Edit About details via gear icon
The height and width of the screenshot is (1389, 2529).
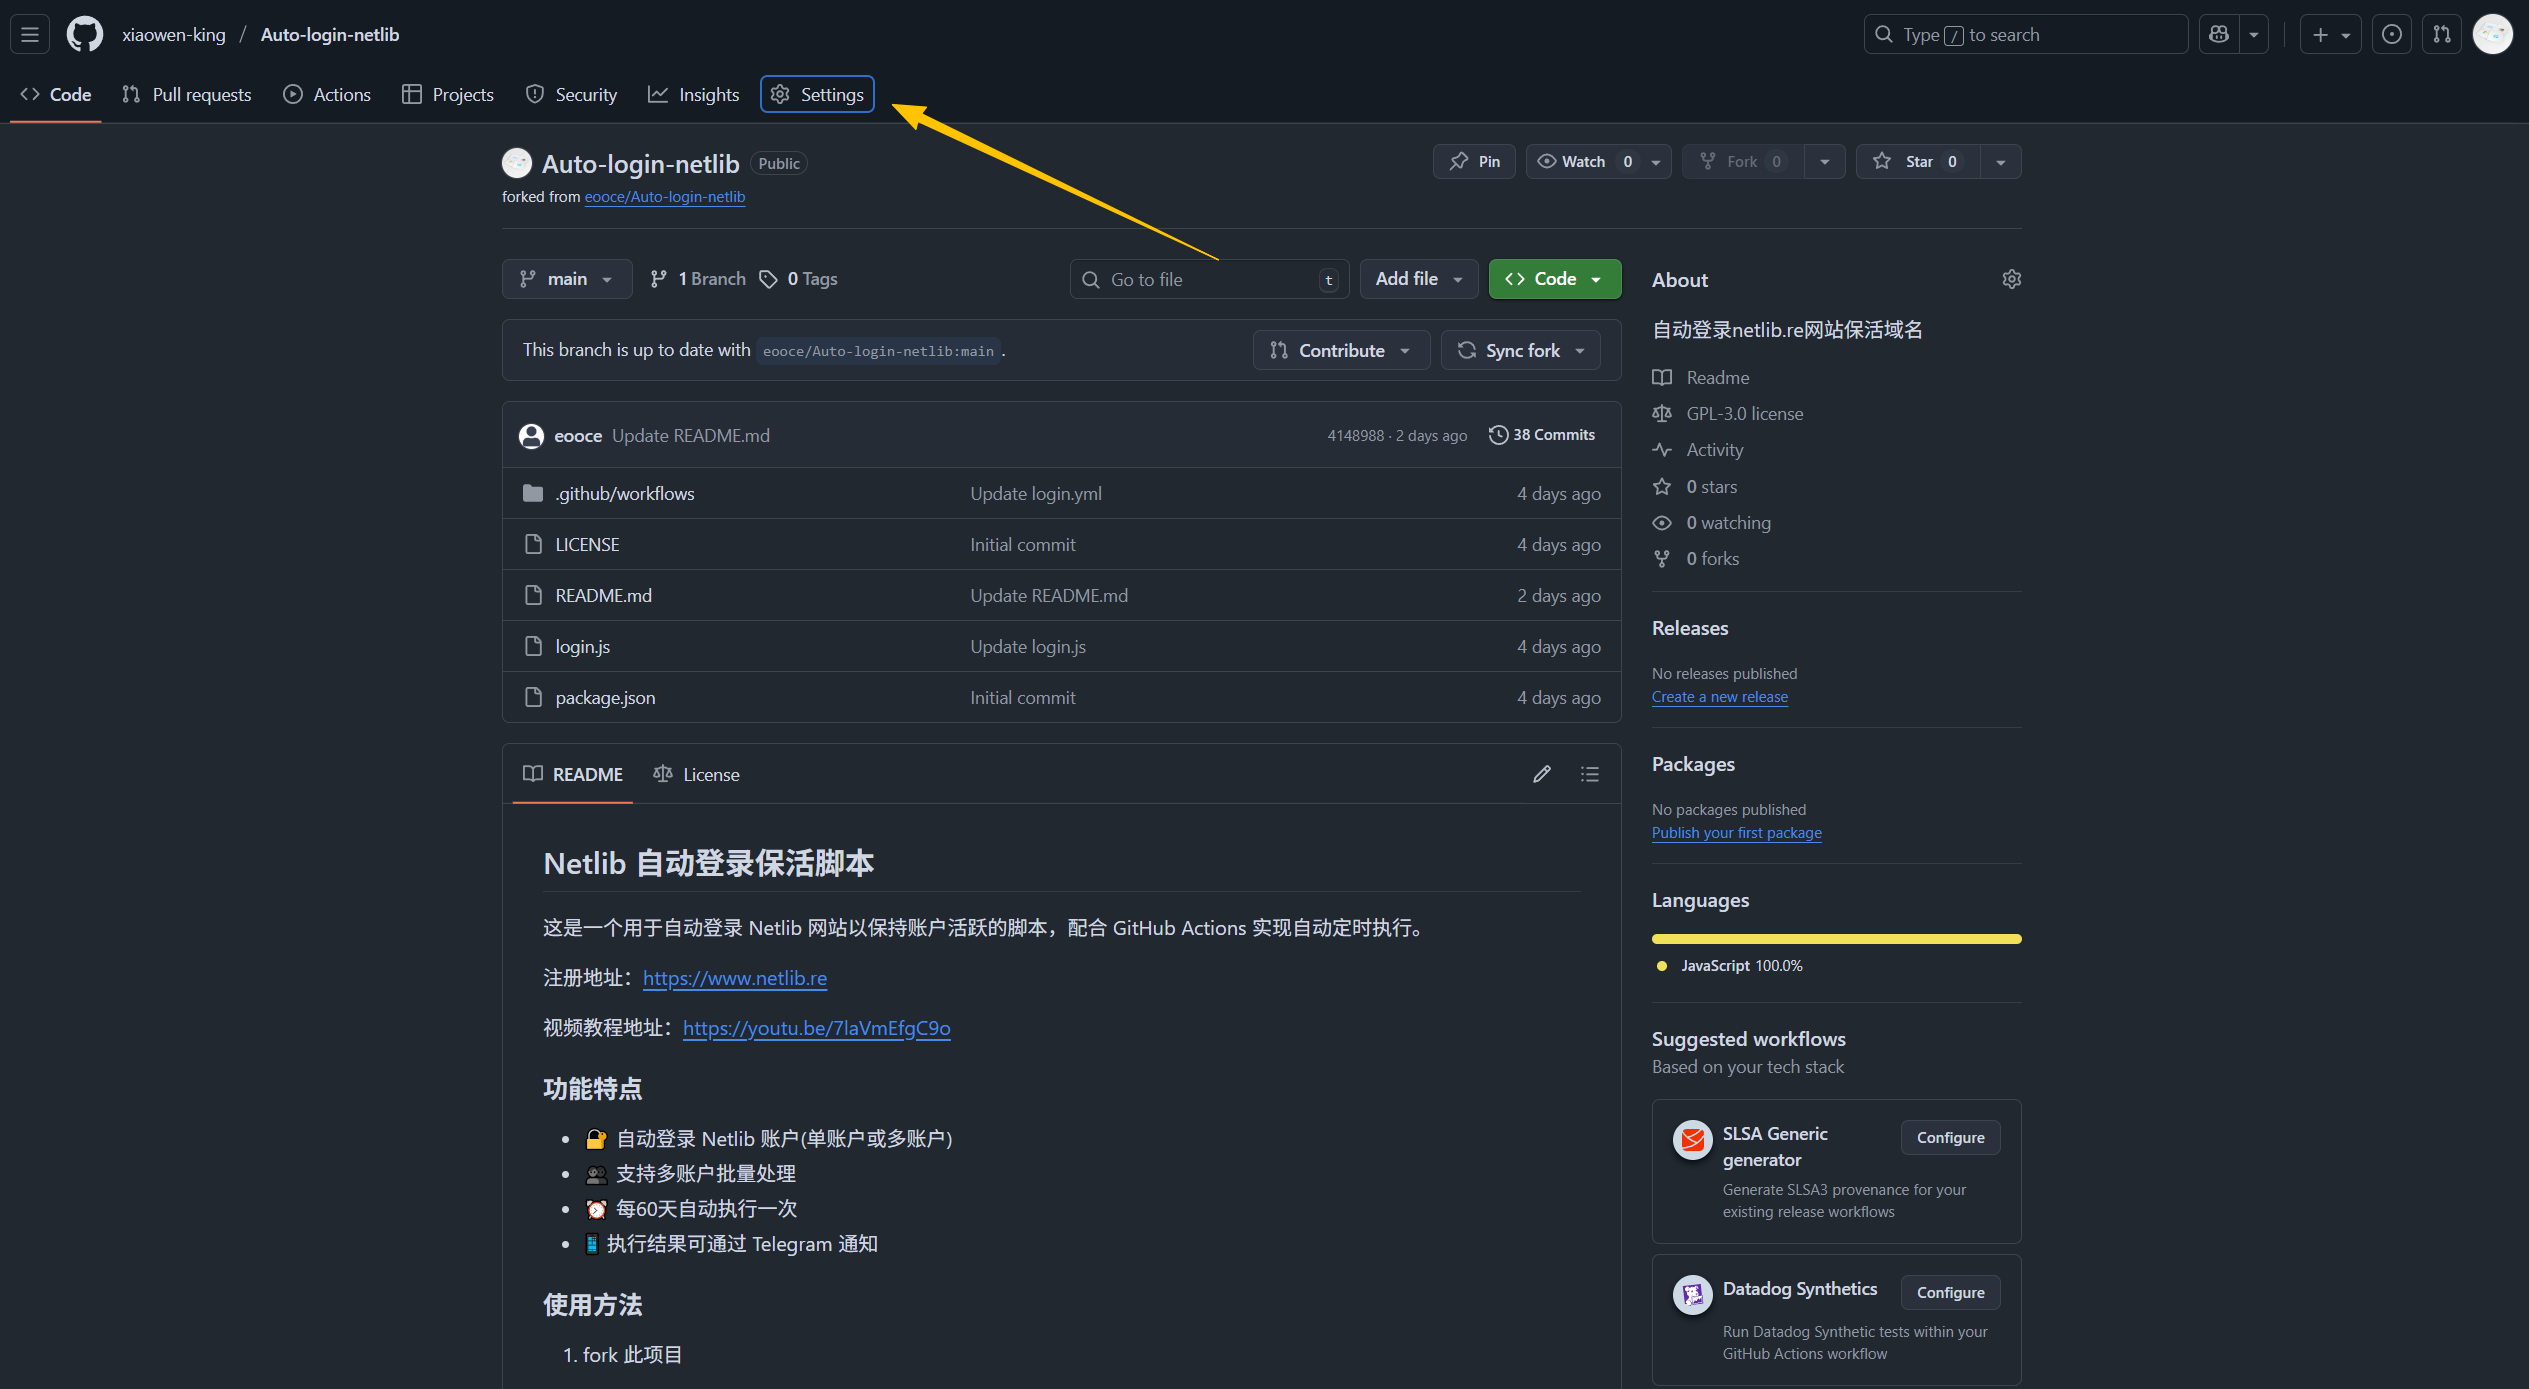pyautogui.click(x=2011, y=280)
